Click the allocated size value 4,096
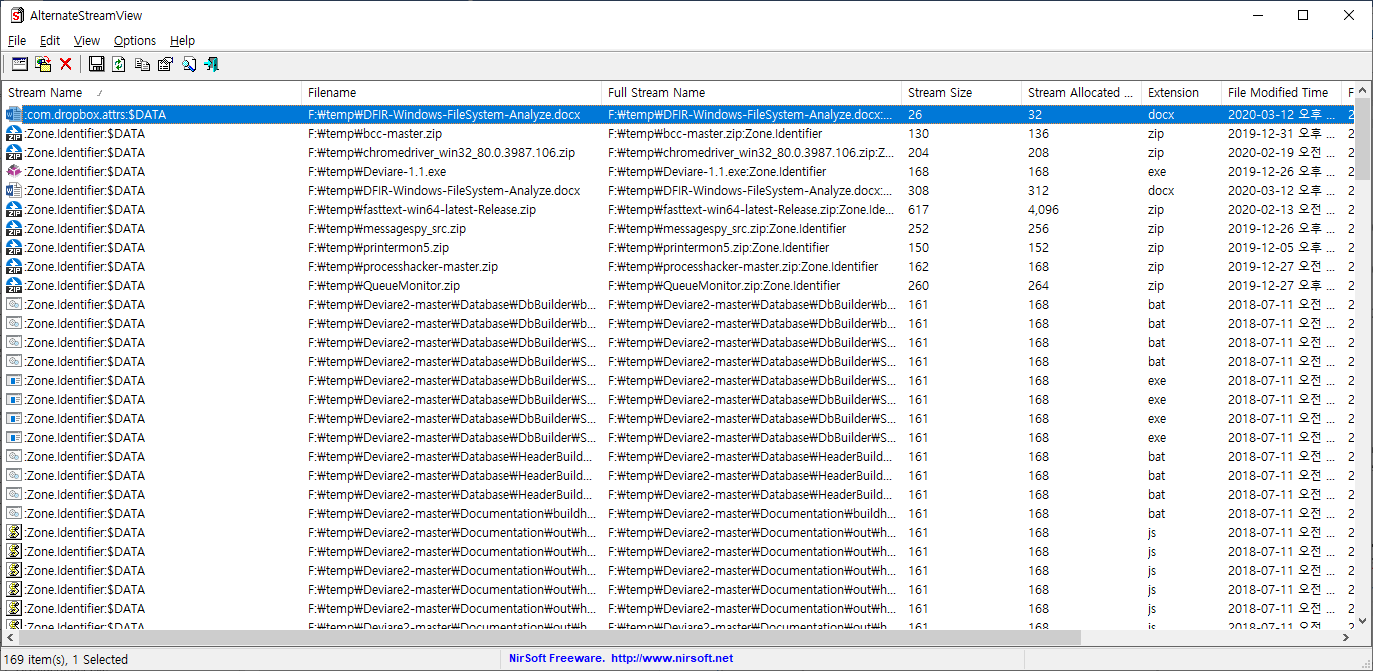 click(x=1044, y=209)
